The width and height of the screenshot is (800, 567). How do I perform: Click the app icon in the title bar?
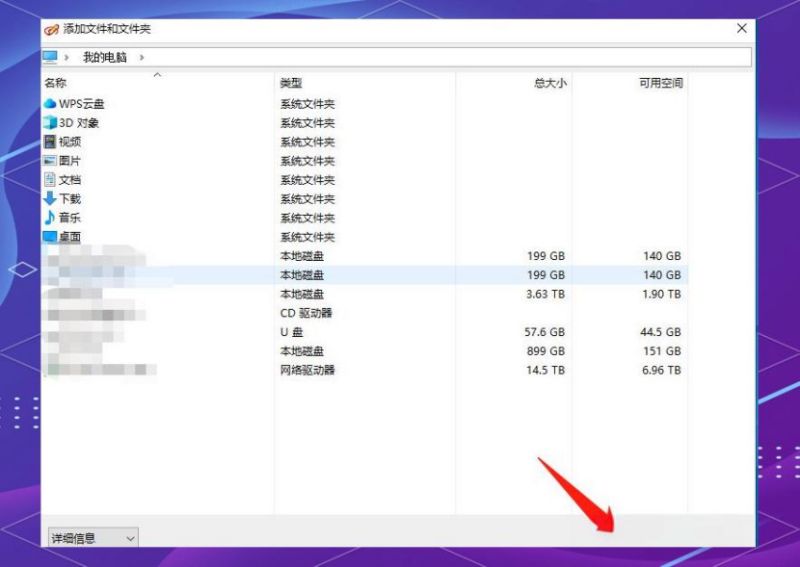coord(52,29)
